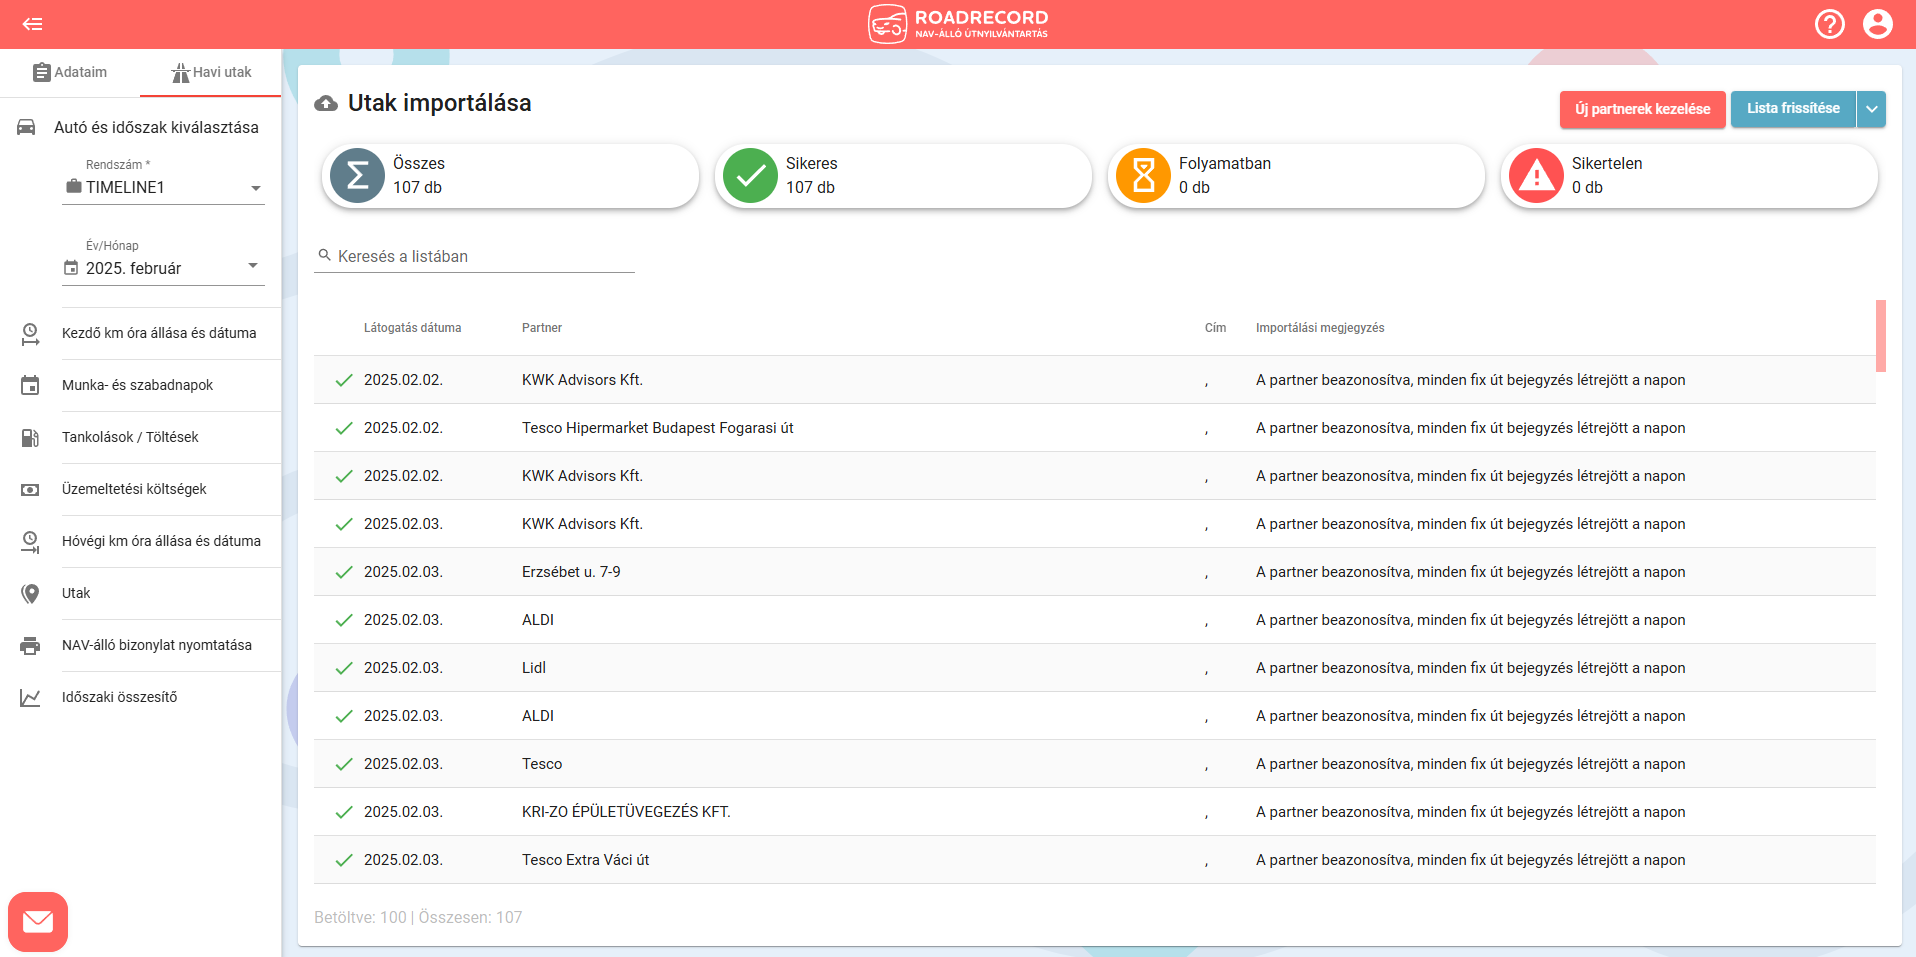The image size is (1916, 957).
Task: Filter by the Sikeres 107 db card
Action: tap(903, 176)
